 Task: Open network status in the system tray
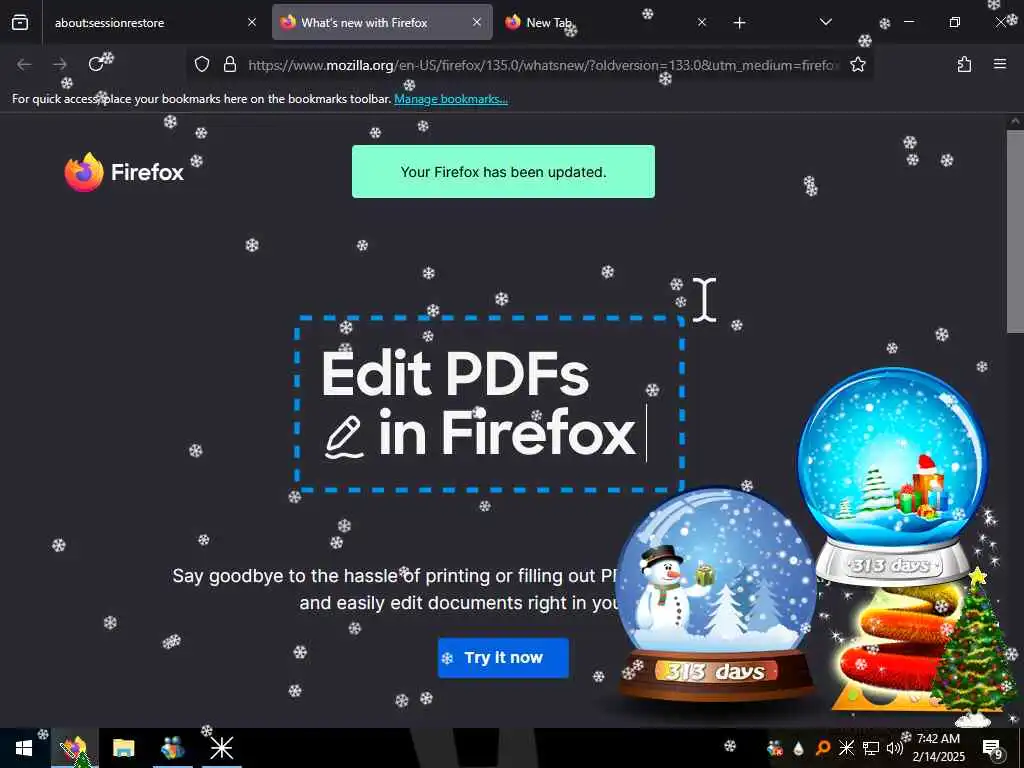point(871,748)
